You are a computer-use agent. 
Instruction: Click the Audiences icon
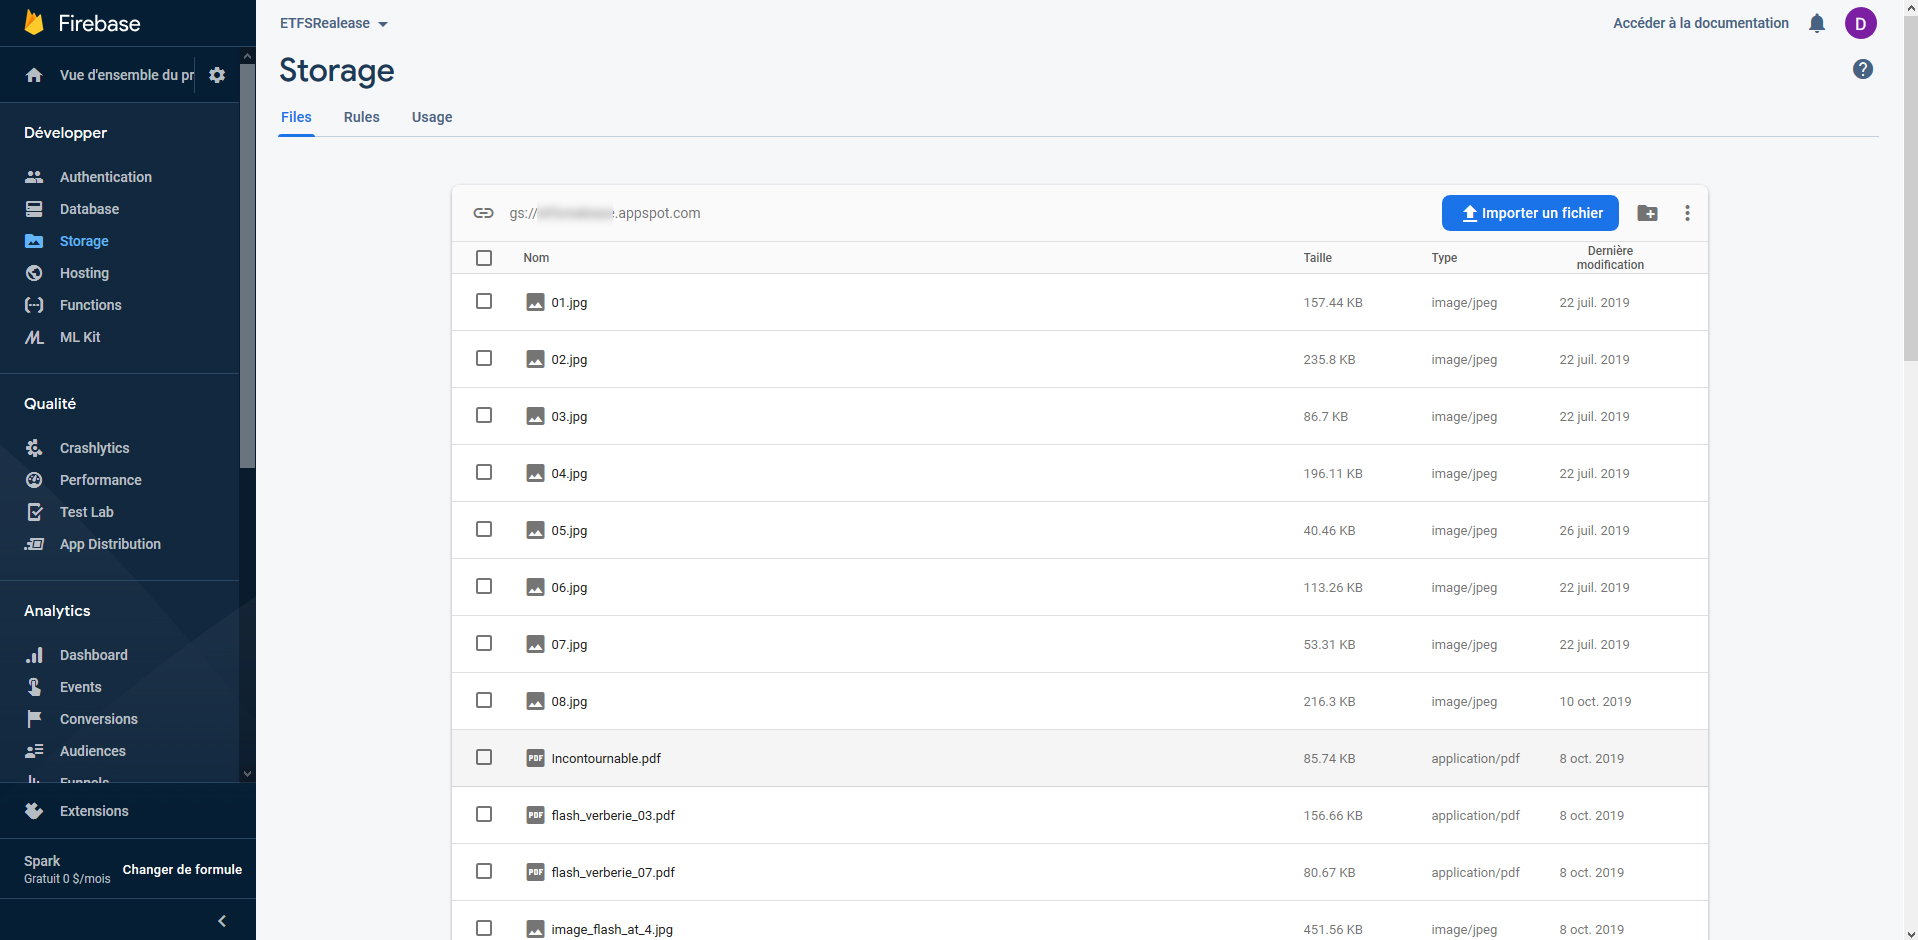[x=34, y=751]
